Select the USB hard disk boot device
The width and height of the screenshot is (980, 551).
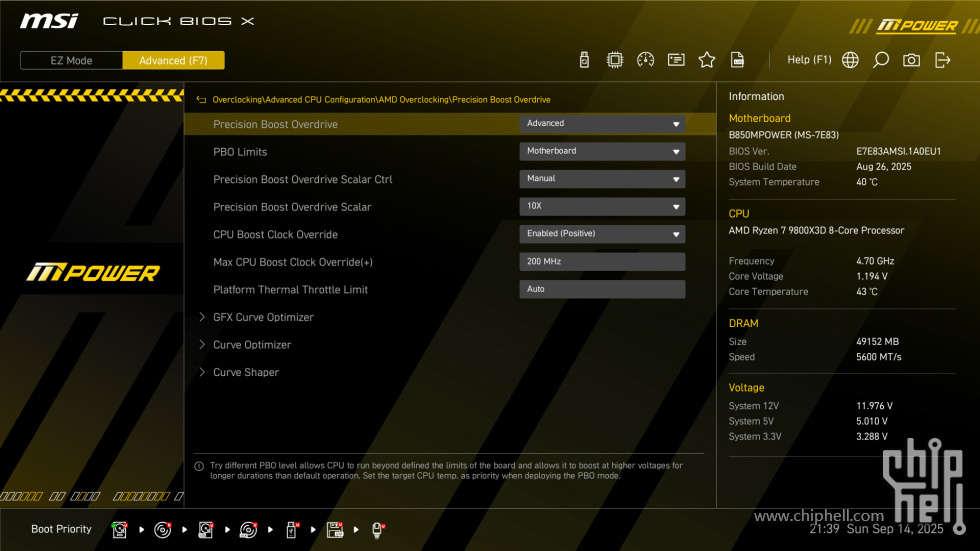(206, 530)
